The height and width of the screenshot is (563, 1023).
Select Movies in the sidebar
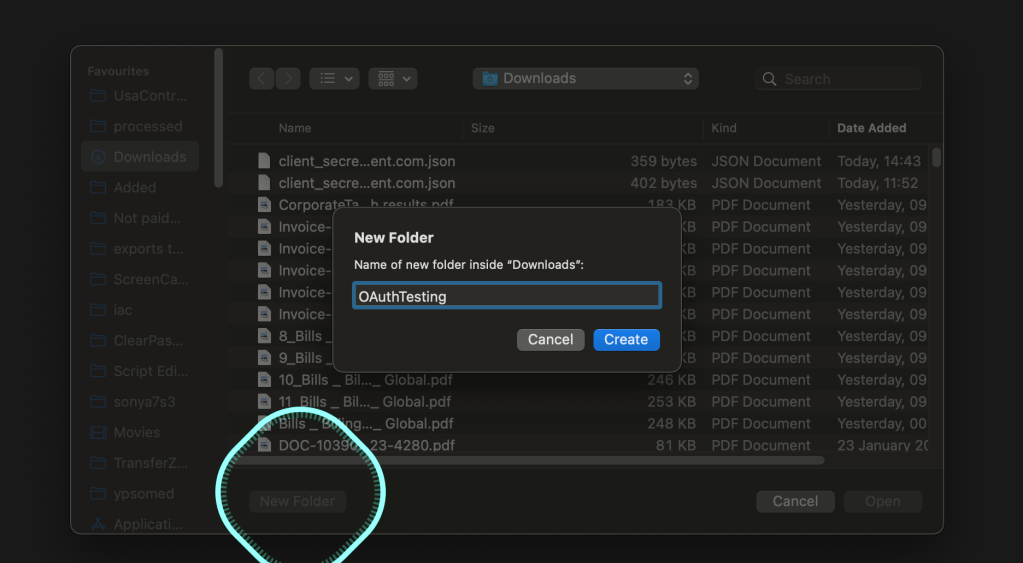(x=140, y=433)
